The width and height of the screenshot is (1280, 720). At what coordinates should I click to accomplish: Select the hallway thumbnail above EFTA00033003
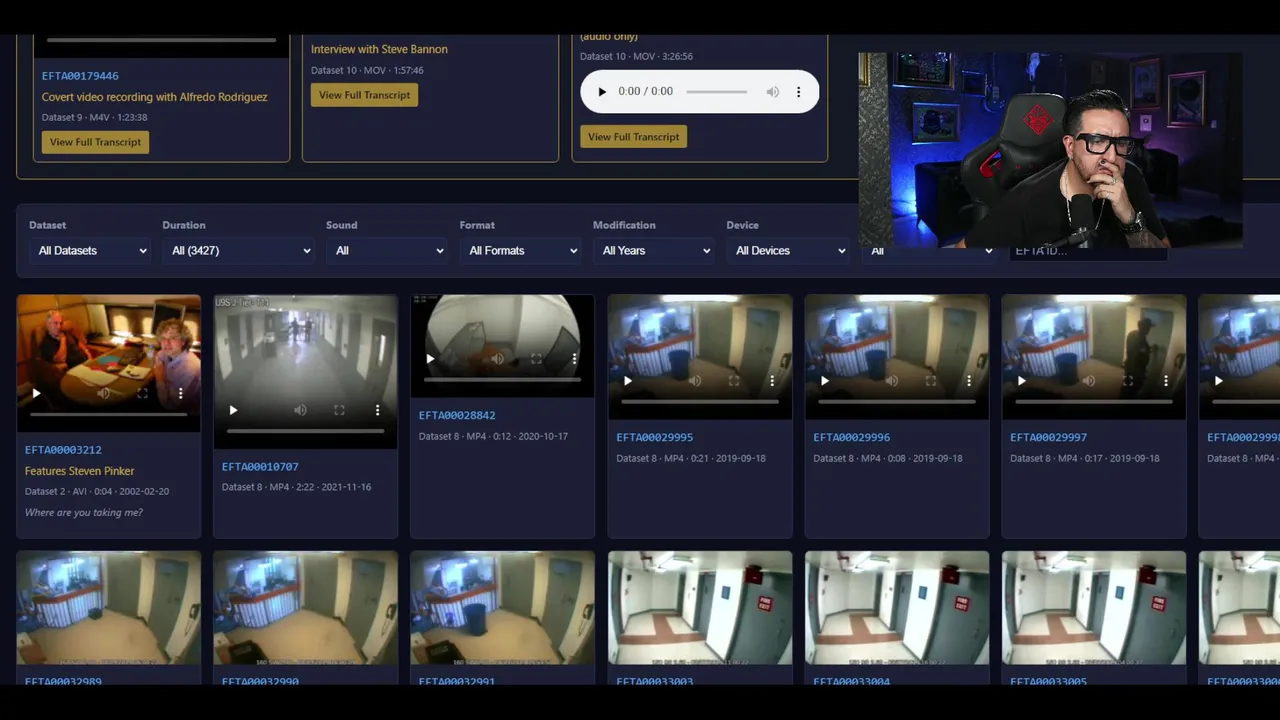(700, 608)
